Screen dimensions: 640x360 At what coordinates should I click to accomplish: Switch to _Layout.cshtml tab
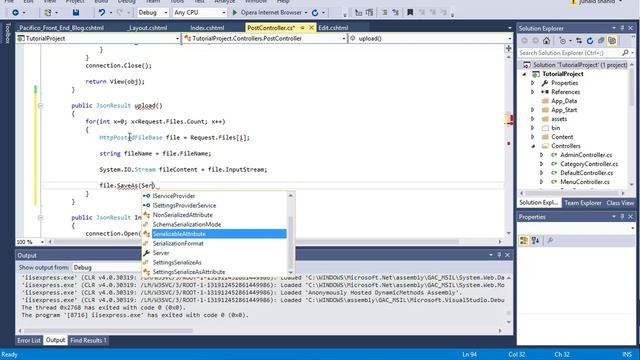[147, 28]
